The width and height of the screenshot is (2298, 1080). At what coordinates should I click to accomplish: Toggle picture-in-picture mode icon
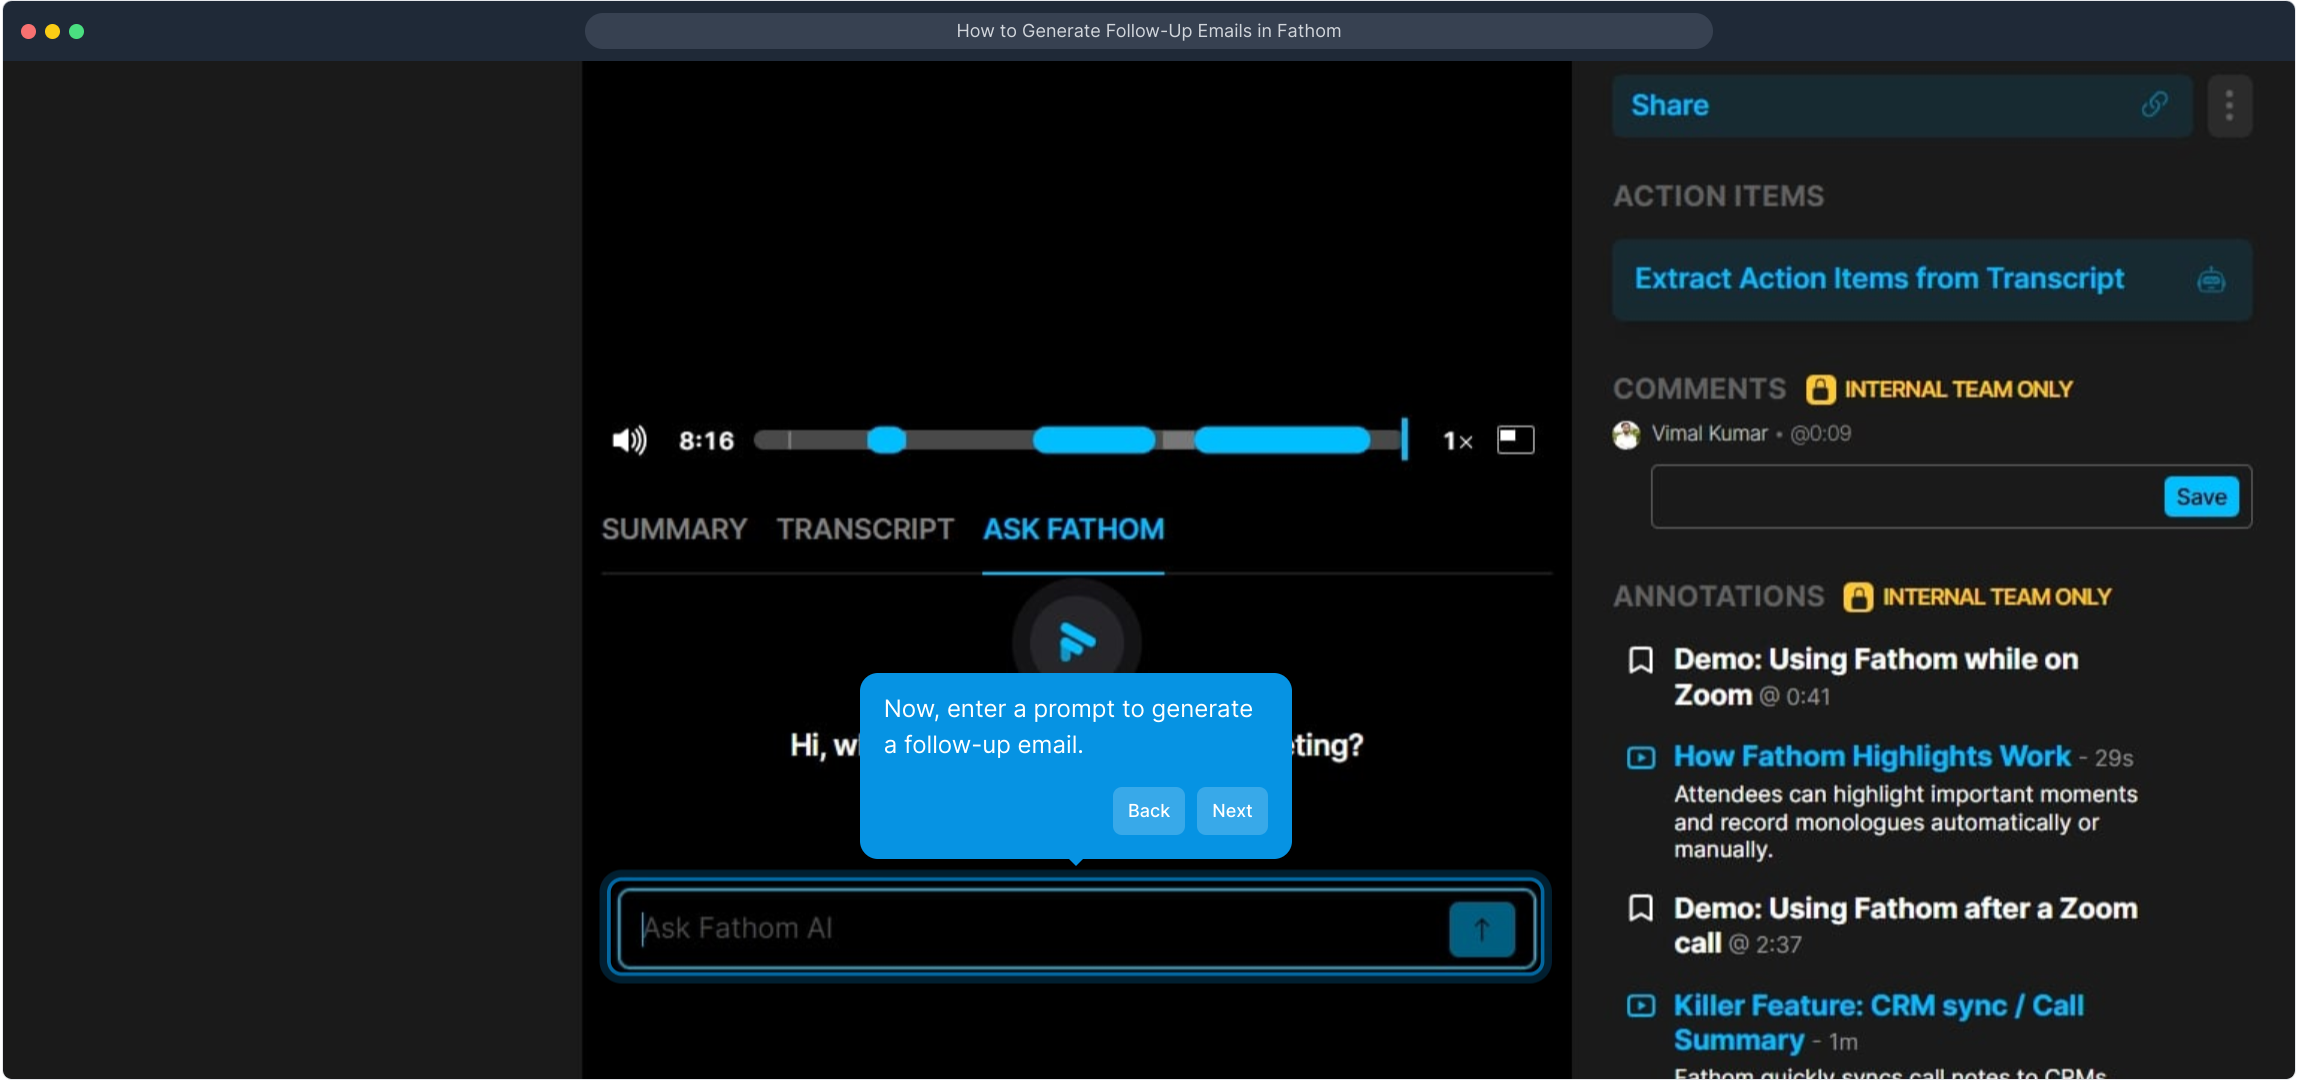(x=1515, y=439)
